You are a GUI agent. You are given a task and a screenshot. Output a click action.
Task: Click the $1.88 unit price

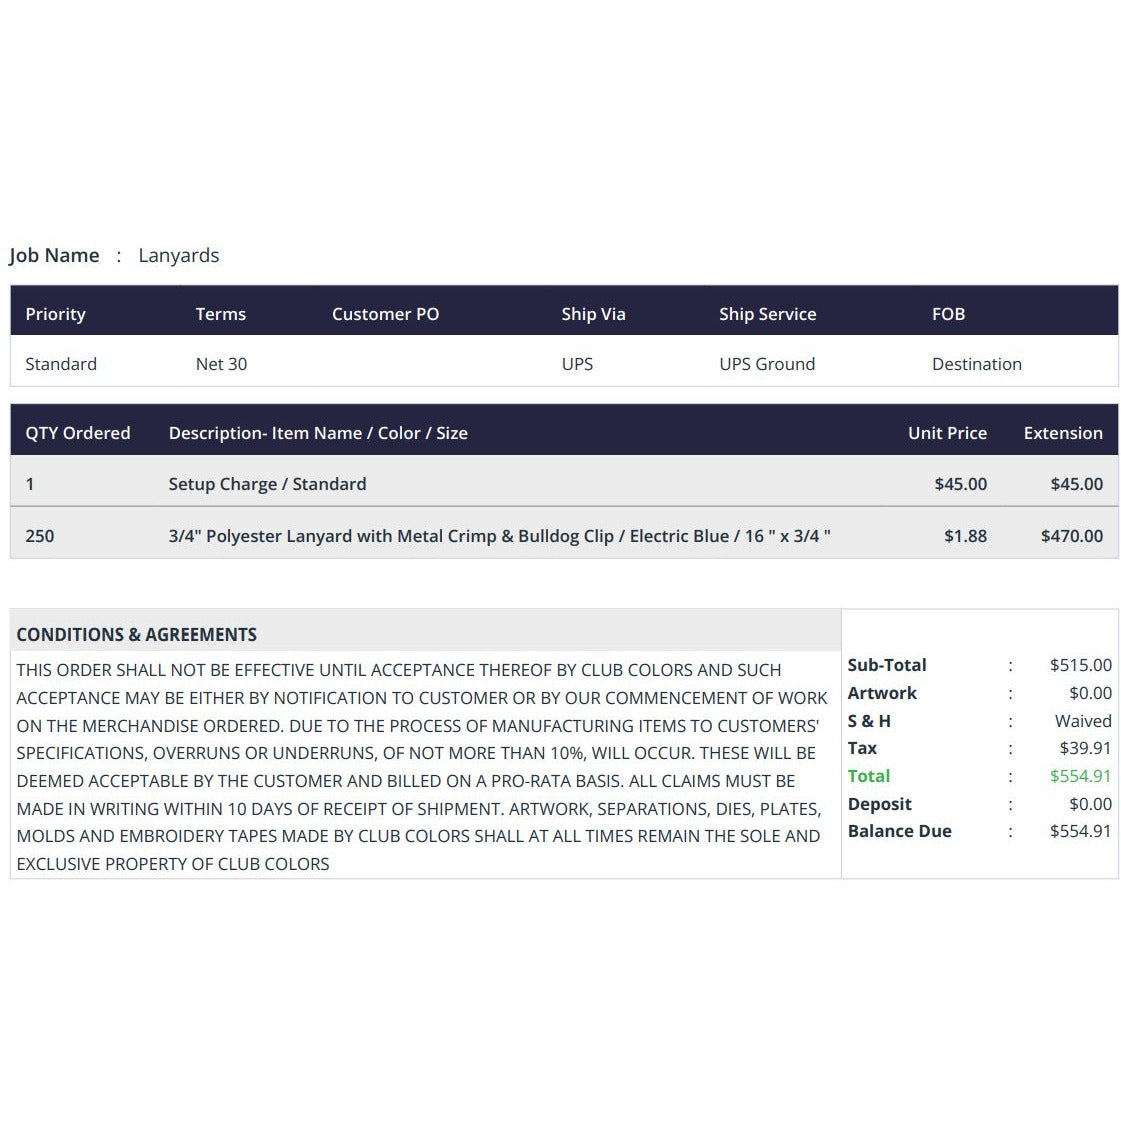(x=965, y=536)
